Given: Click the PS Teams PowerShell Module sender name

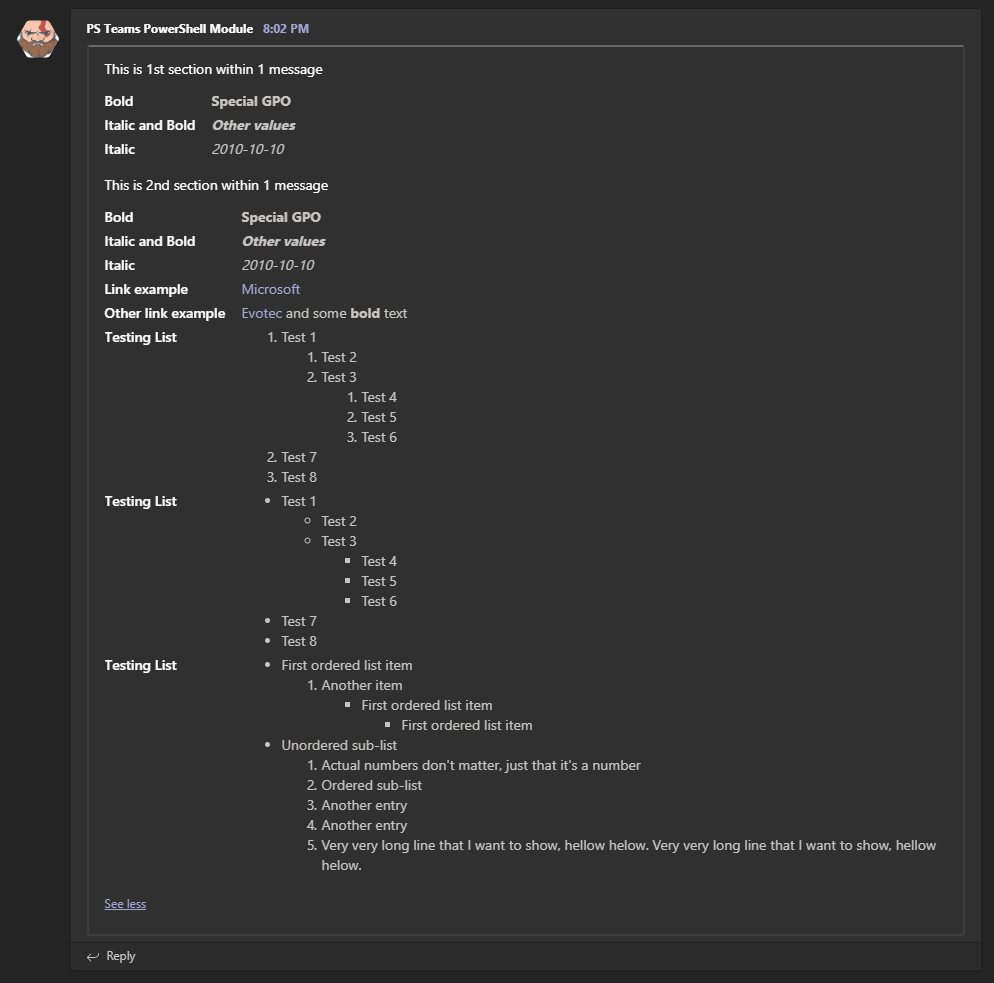Looking at the screenshot, I should [x=169, y=29].
